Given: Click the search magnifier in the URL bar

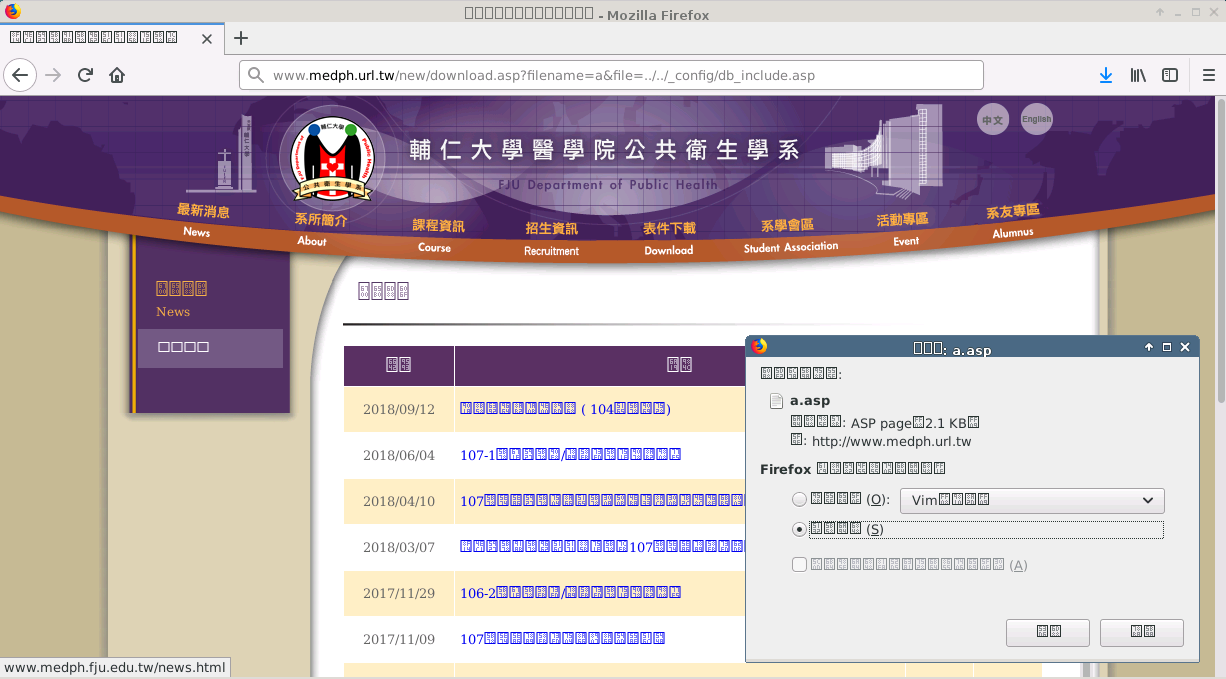Looking at the screenshot, I should coord(255,75).
